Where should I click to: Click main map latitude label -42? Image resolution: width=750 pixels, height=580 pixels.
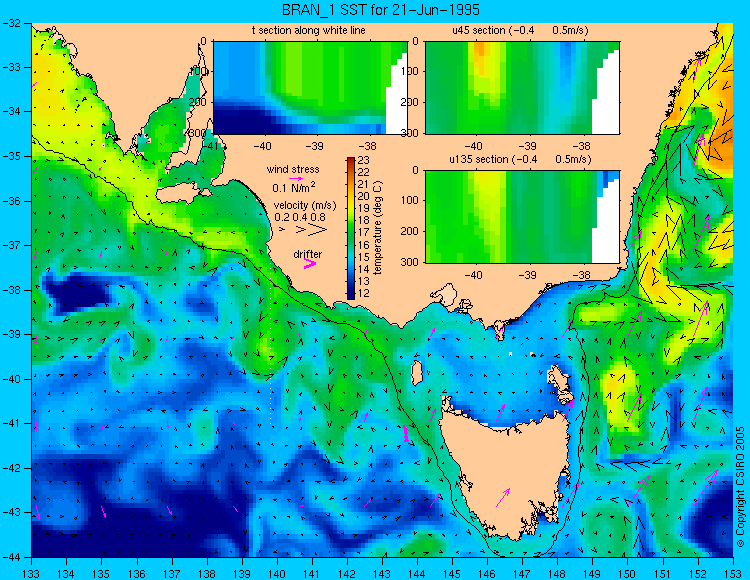tap(11, 468)
